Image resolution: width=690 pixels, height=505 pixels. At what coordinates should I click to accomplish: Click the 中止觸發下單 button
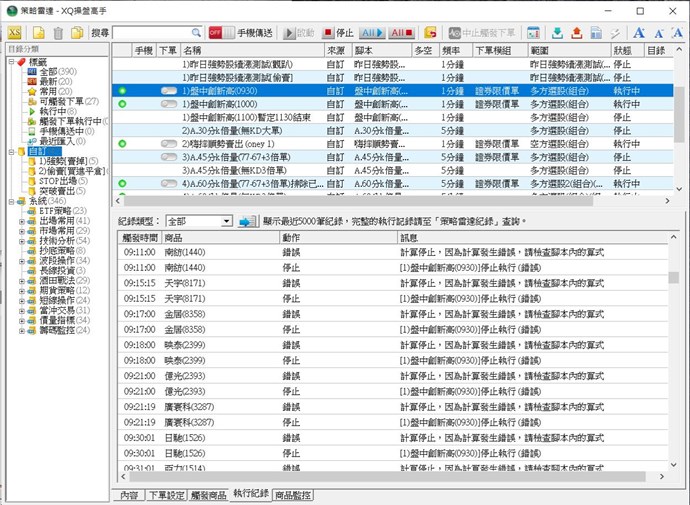click(x=482, y=32)
